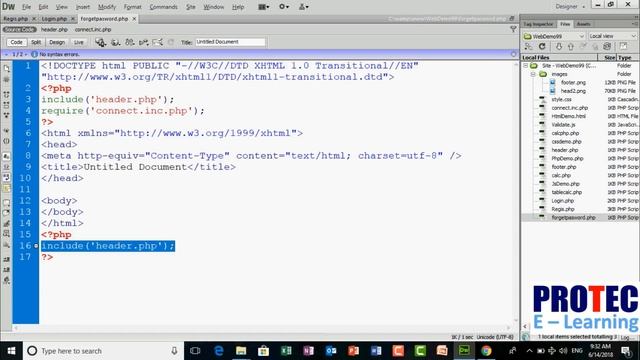Open the connect.inc.php related file

click(x=93, y=29)
